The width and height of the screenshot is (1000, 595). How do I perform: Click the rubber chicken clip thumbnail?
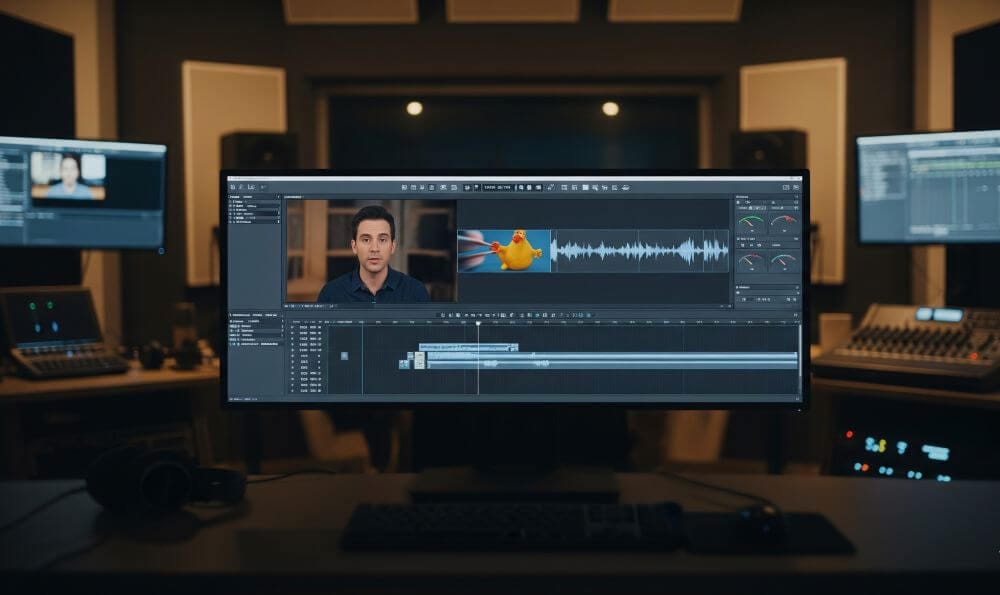tap(504, 251)
